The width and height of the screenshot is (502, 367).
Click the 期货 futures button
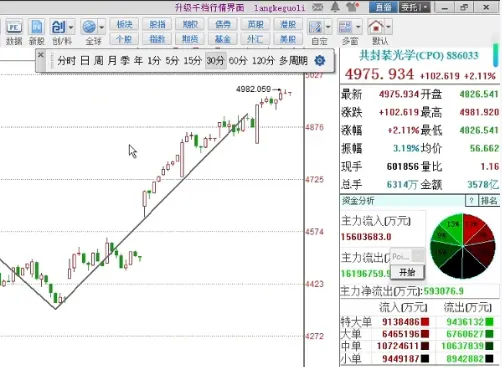[190, 39]
